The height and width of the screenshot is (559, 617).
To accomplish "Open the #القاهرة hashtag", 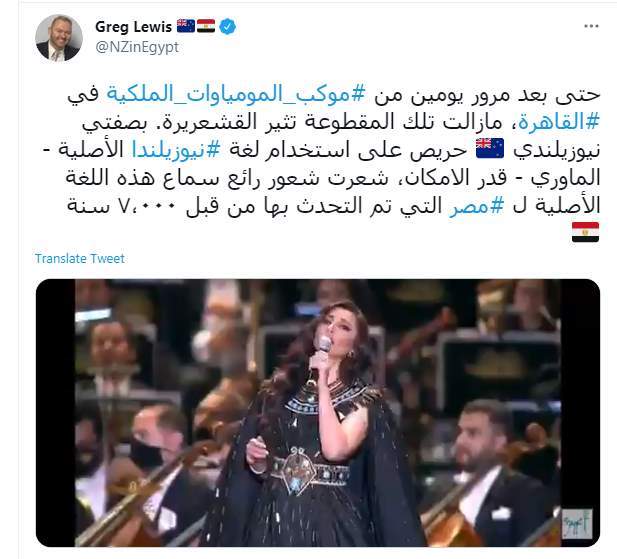I will tap(559, 122).
